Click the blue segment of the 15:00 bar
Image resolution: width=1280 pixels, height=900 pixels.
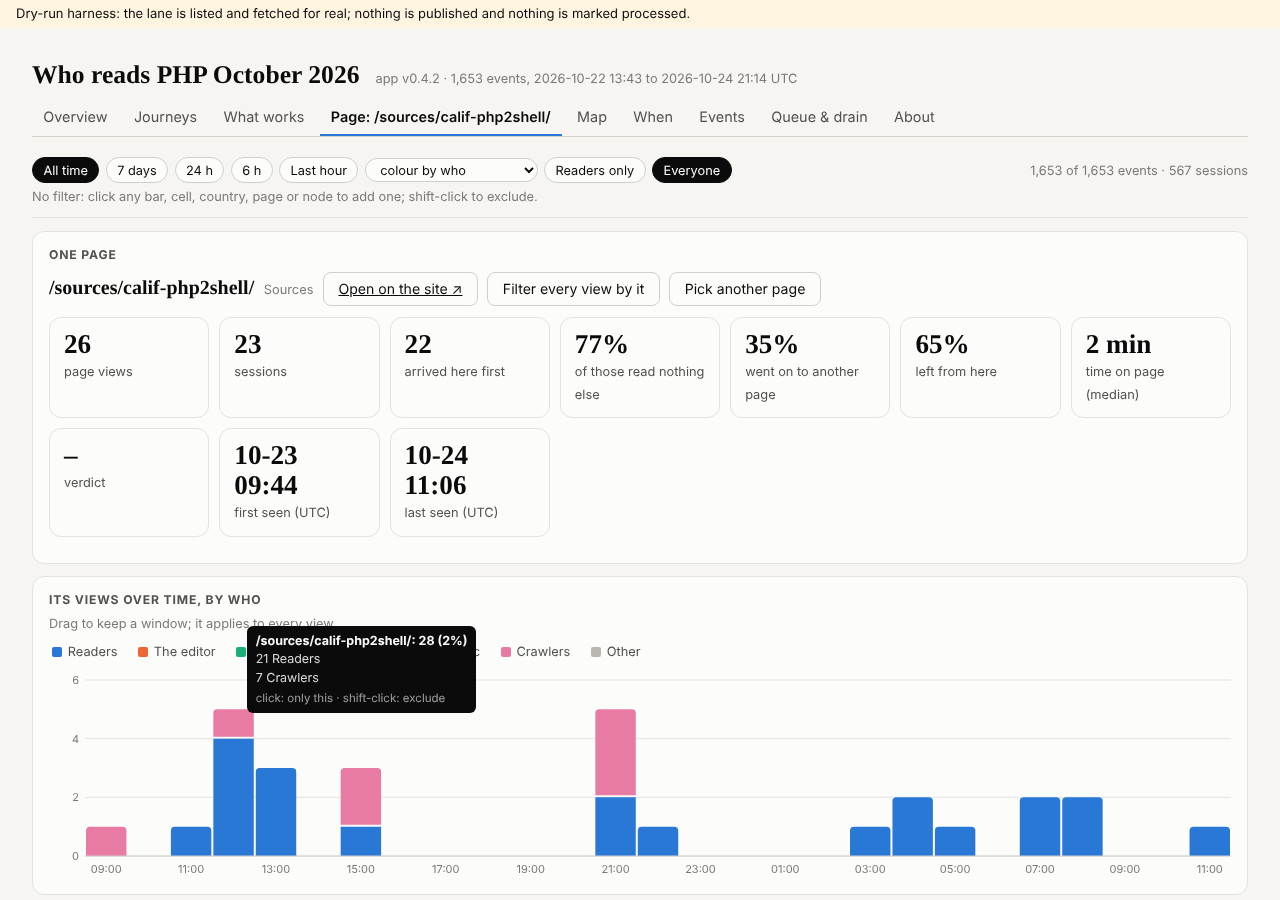tap(361, 842)
